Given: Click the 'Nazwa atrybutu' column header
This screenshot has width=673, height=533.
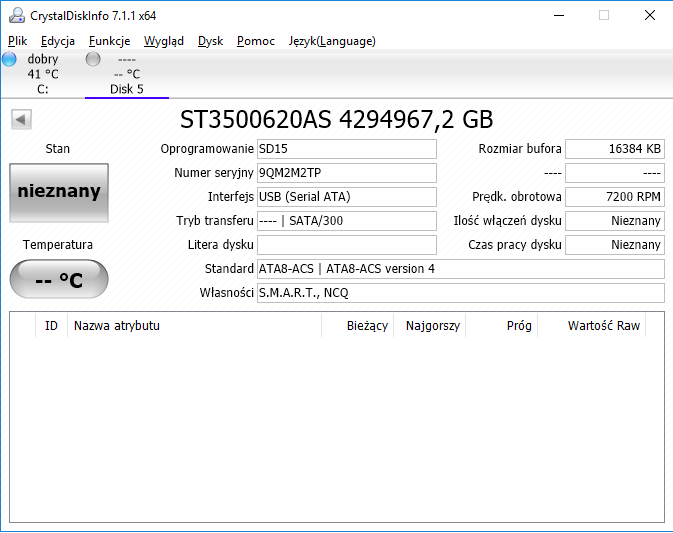Looking at the screenshot, I should click(x=194, y=326).
